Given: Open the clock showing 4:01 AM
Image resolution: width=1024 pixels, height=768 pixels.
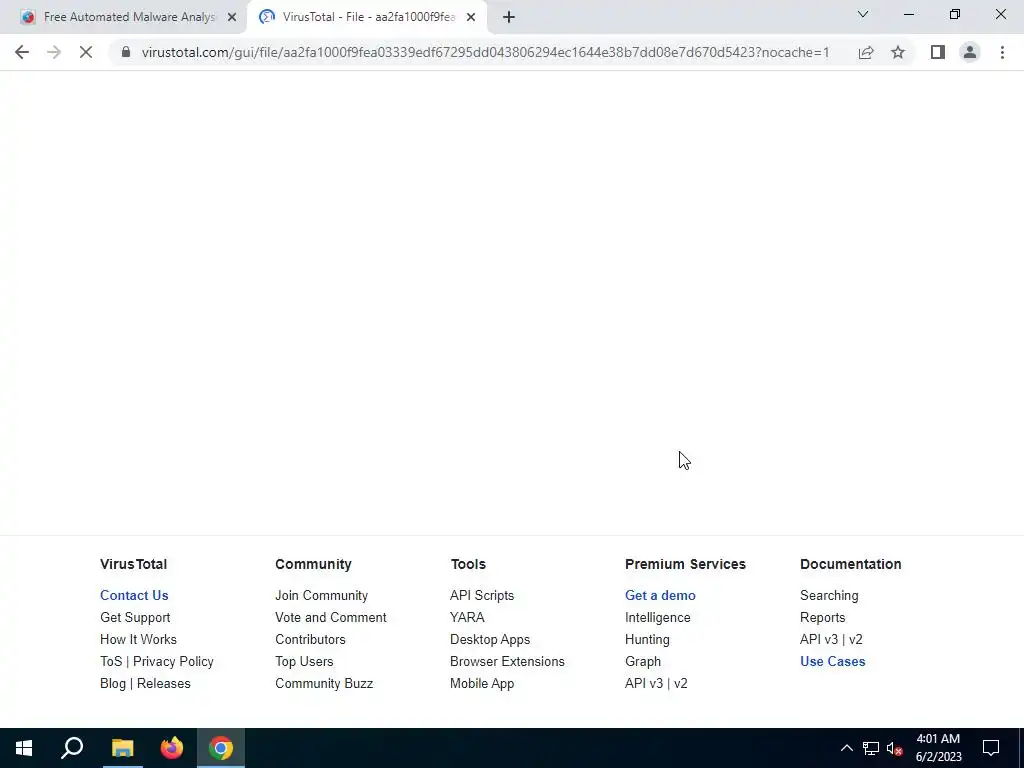Looking at the screenshot, I should [938, 748].
